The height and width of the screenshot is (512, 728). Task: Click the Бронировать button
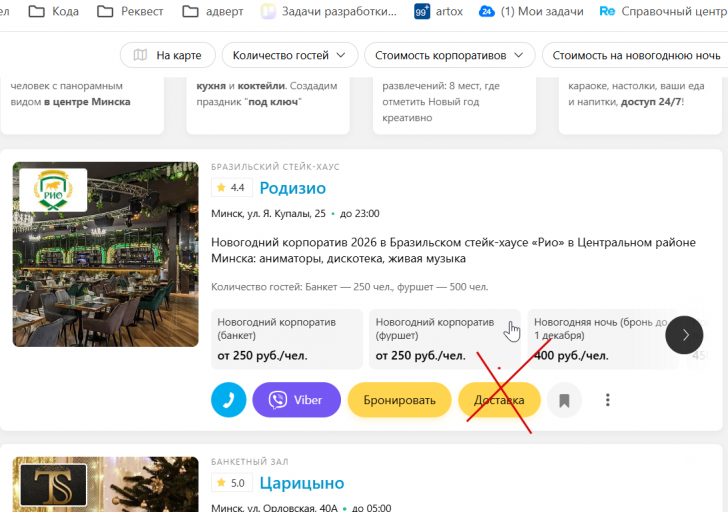(x=399, y=400)
